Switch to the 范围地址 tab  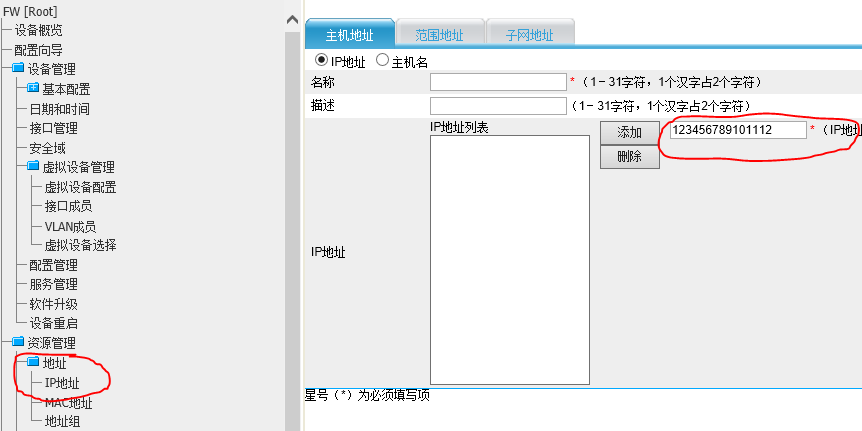click(x=440, y=33)
